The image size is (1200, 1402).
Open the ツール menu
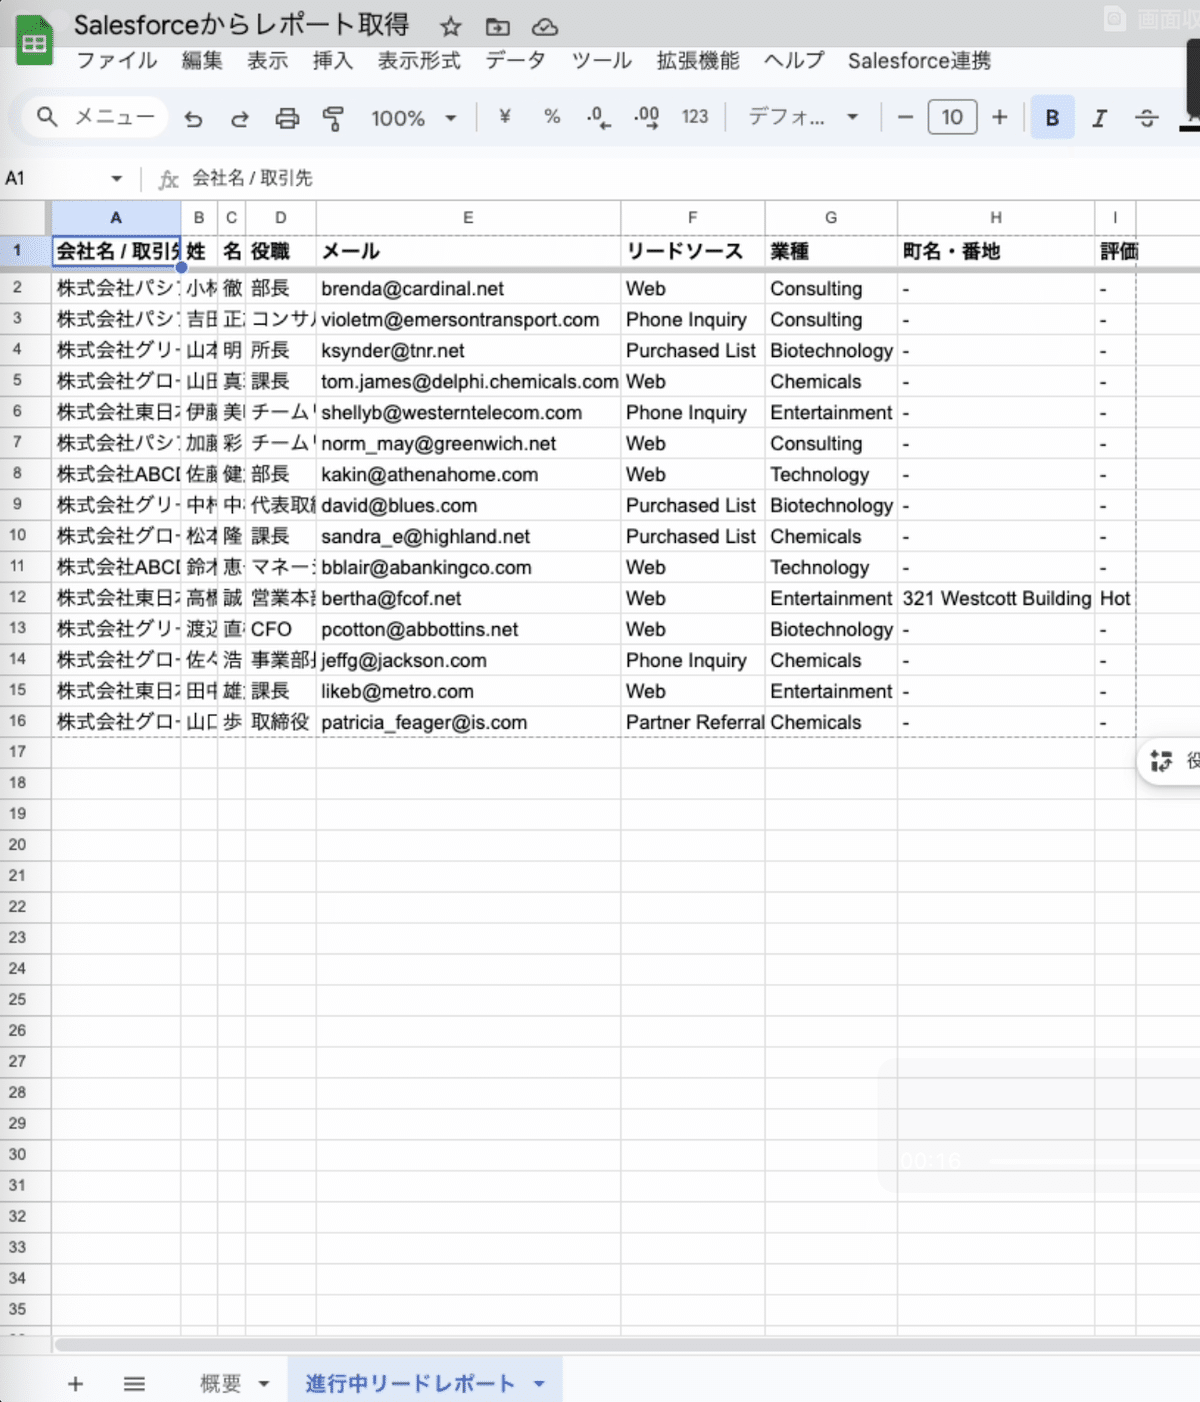[601, 61]
